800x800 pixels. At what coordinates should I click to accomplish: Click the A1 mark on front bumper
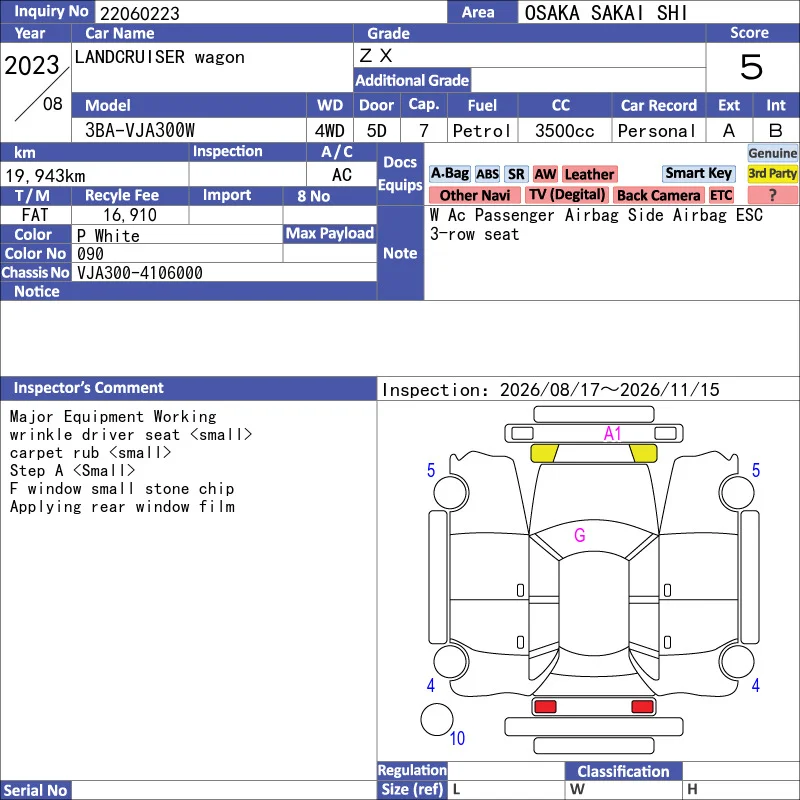point(612,434)
